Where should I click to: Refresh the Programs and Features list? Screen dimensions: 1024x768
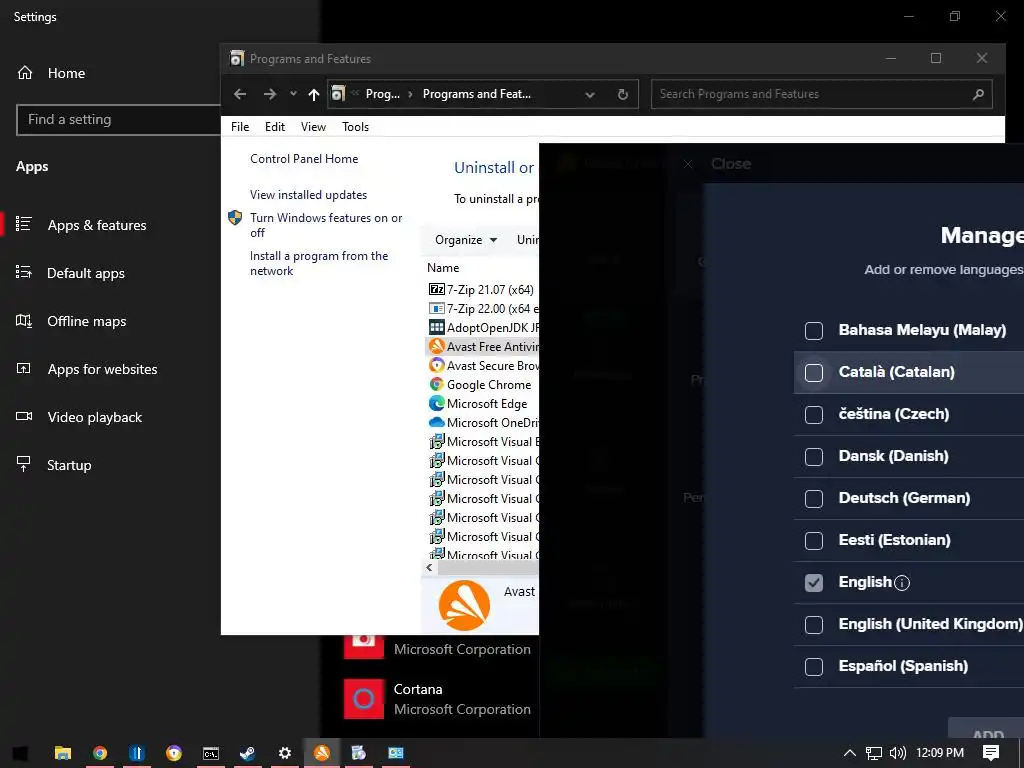(x=622, y=94)
